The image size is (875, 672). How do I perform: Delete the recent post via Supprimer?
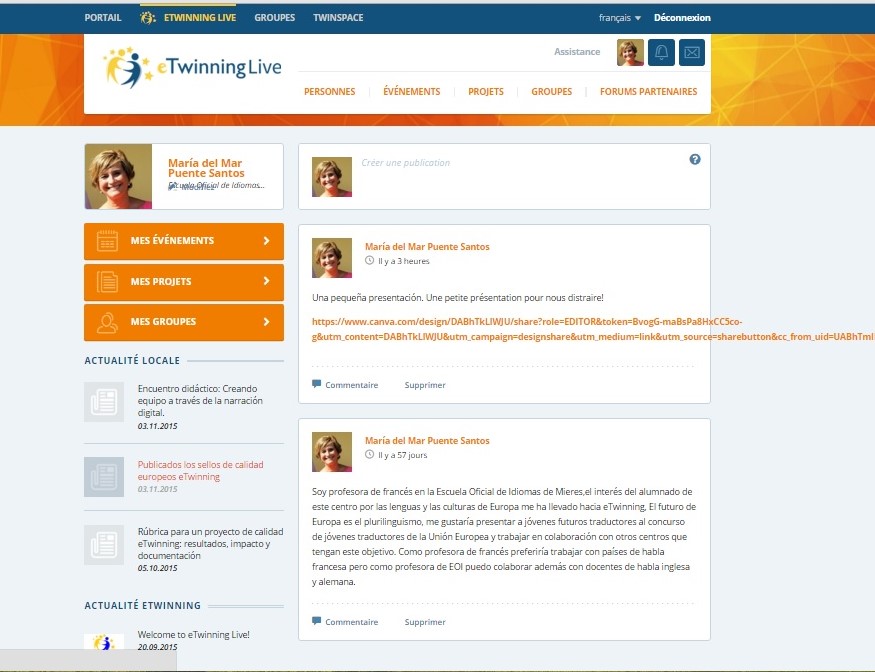pos(424,384)
